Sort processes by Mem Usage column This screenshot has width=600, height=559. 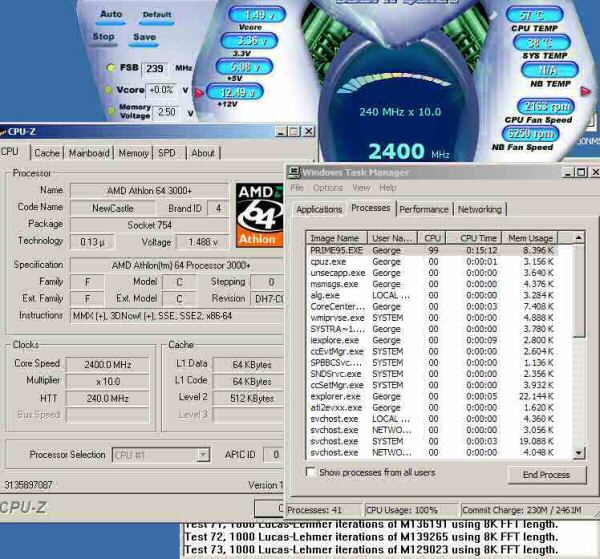pos(530,238)
